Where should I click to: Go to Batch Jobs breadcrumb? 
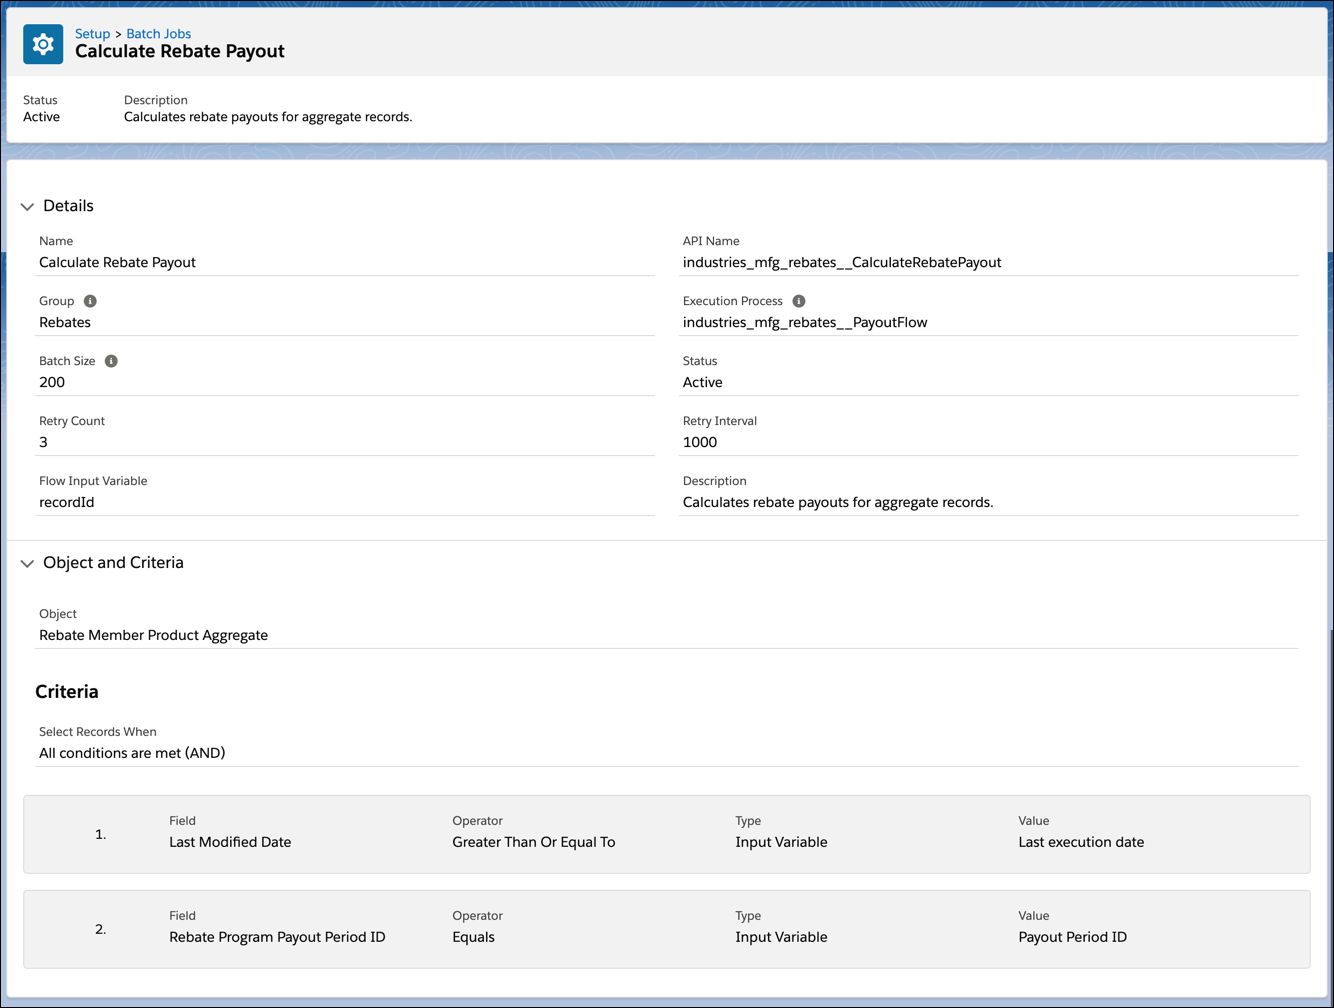158,33
